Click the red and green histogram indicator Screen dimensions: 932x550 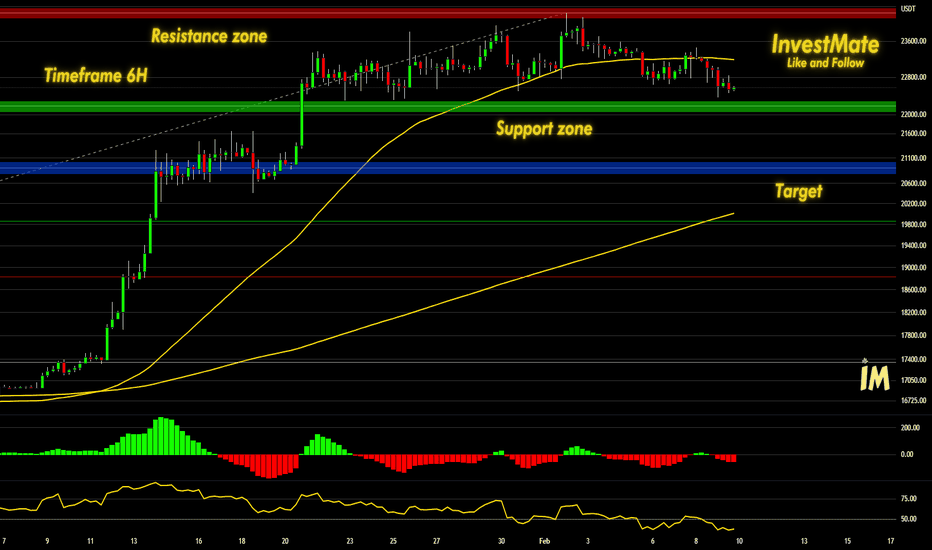369,448
